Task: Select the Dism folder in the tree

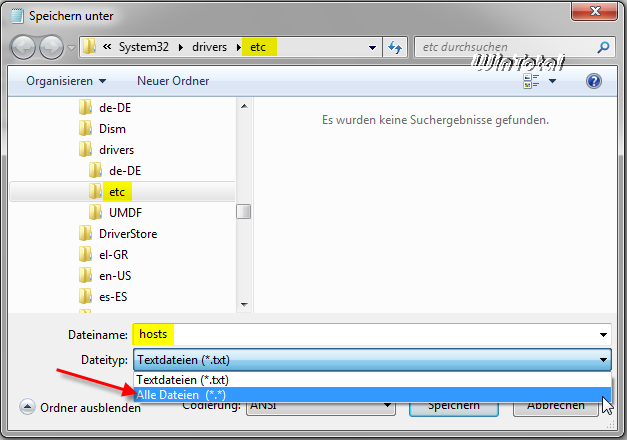Action: (112, 129)
